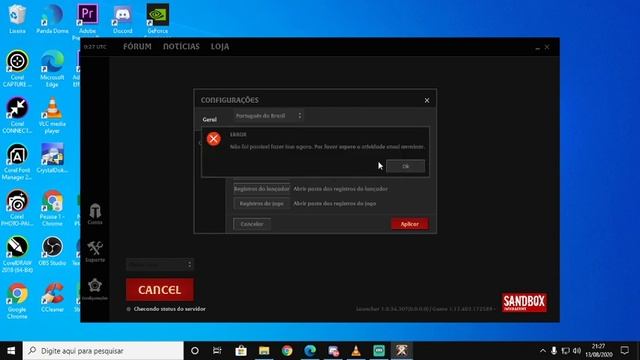The height and width of the screenshot is (360, 640).
Task: Open CrystalDisk desktop shortcut
Action: pyautogui.click(x=52, y=158)
